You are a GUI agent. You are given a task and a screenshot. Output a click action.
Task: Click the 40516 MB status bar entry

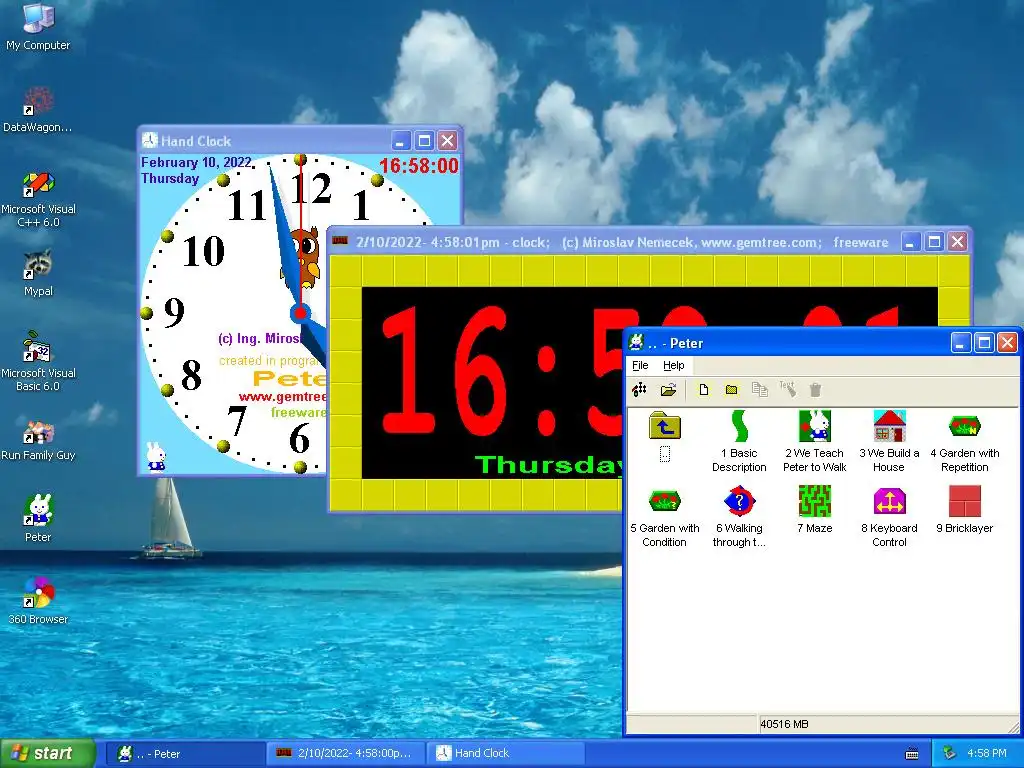(784, 724)
